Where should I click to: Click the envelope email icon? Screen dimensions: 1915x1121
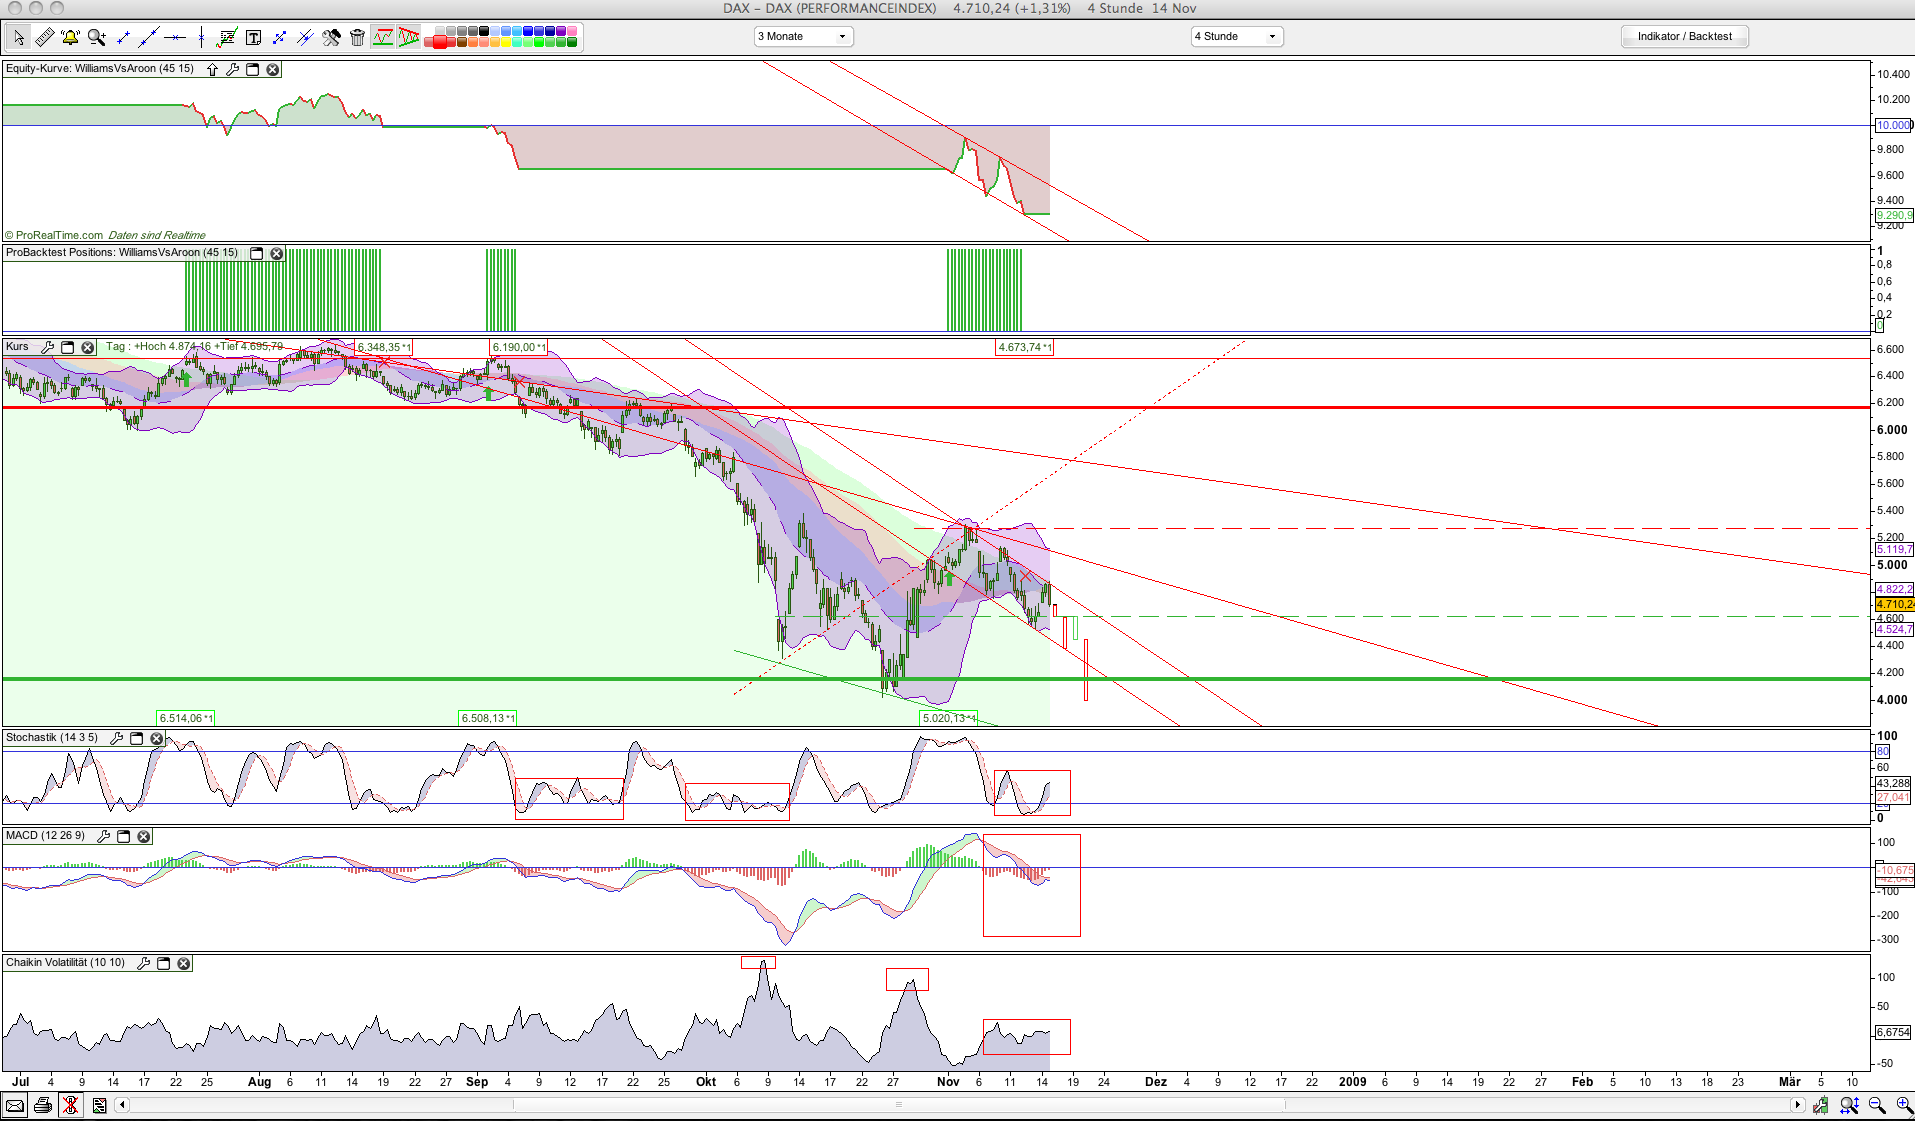coord(14,1105)
